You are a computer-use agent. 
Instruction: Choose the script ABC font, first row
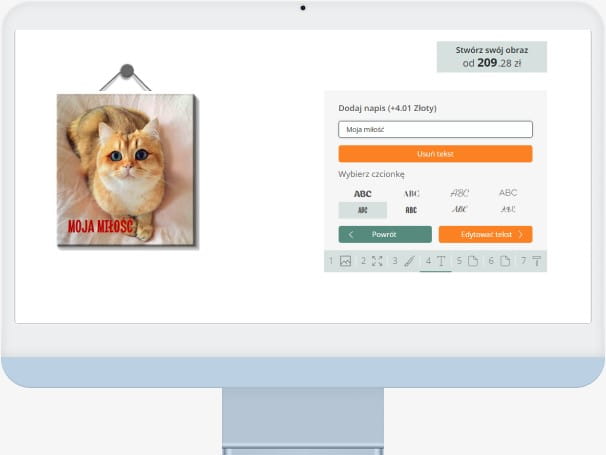[459, 193]
